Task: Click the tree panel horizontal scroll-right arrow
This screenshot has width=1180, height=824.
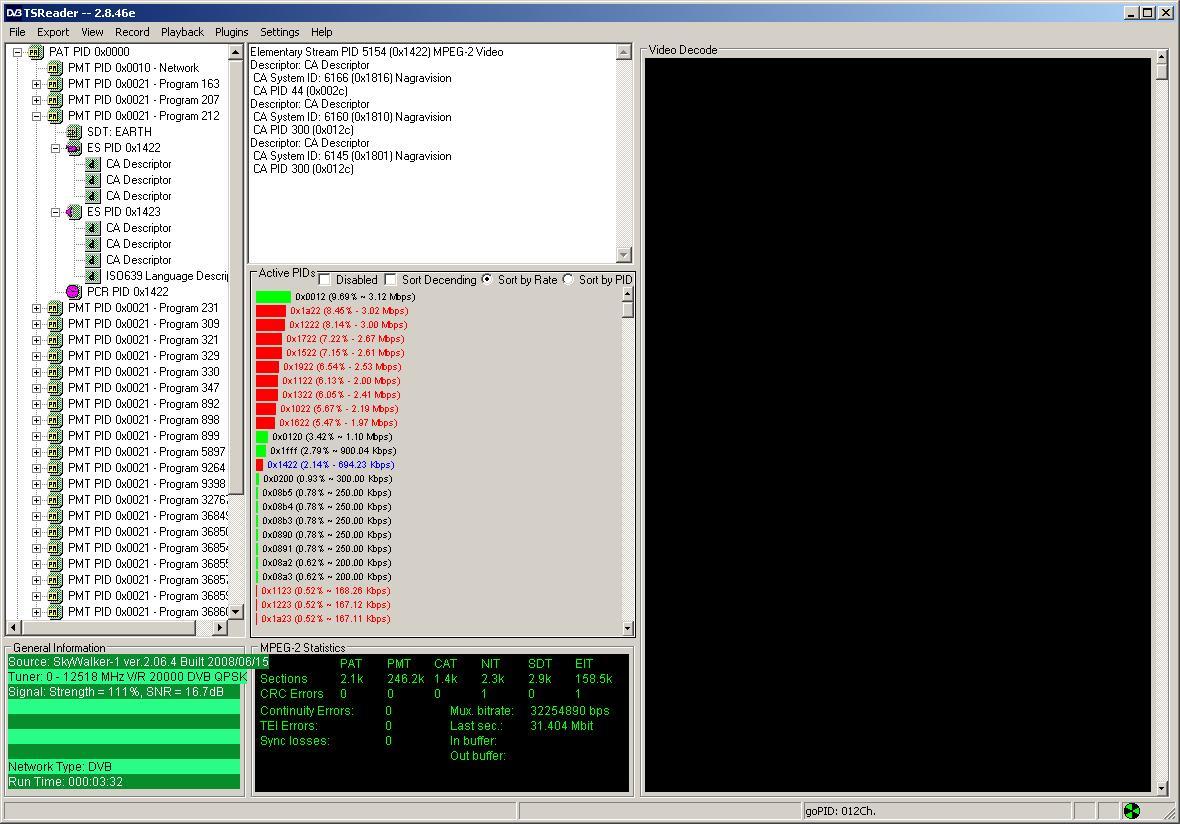Action: (x=220, y=627)
